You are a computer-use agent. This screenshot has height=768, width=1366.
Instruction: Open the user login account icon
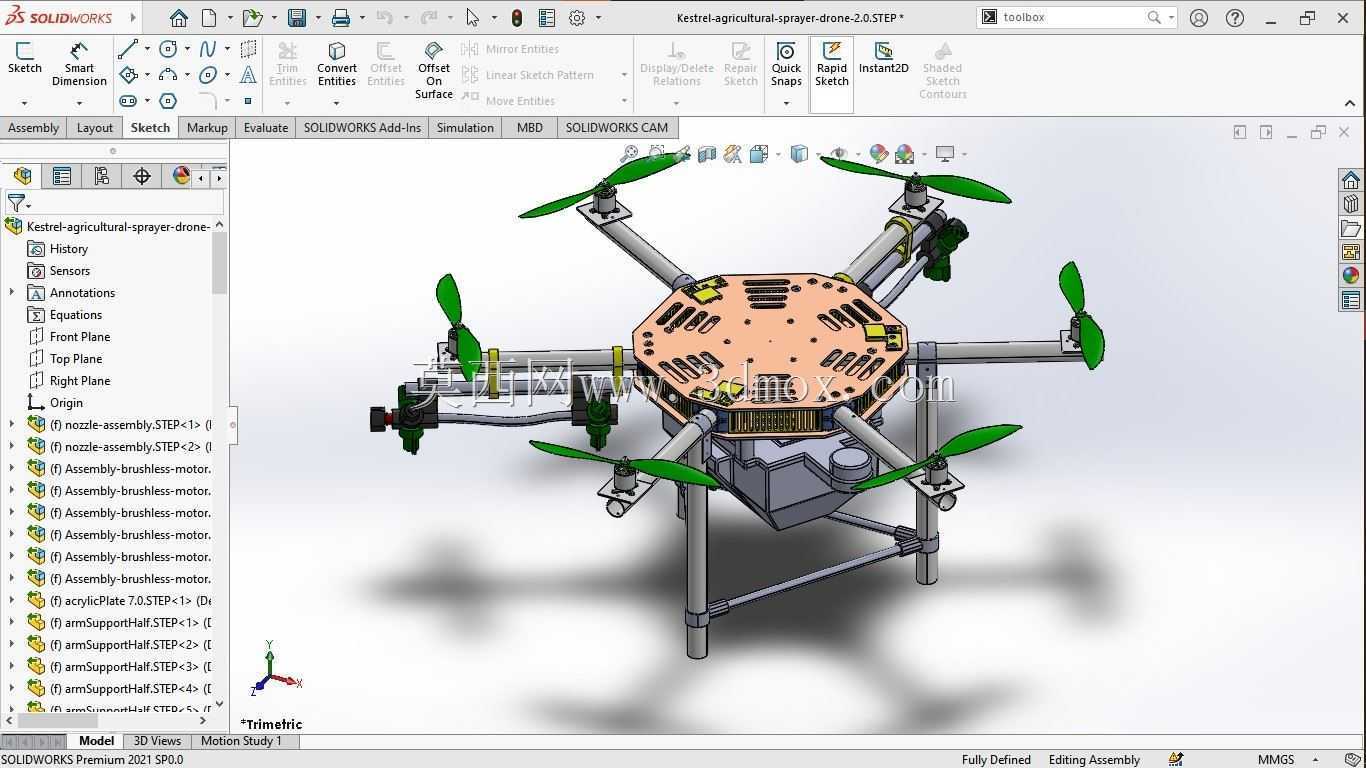pos(1199,18)
